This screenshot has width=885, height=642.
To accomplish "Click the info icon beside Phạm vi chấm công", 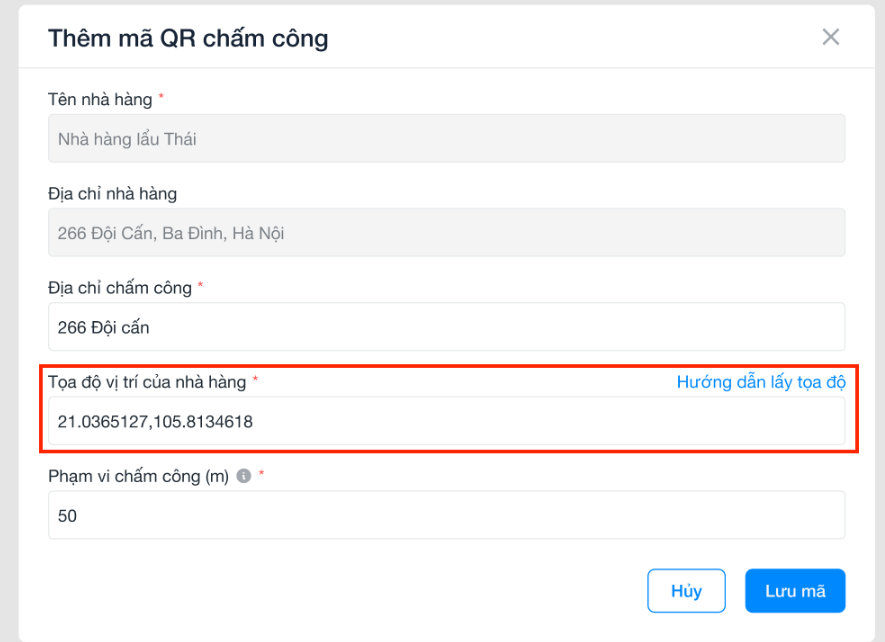I will coord(243,476).
